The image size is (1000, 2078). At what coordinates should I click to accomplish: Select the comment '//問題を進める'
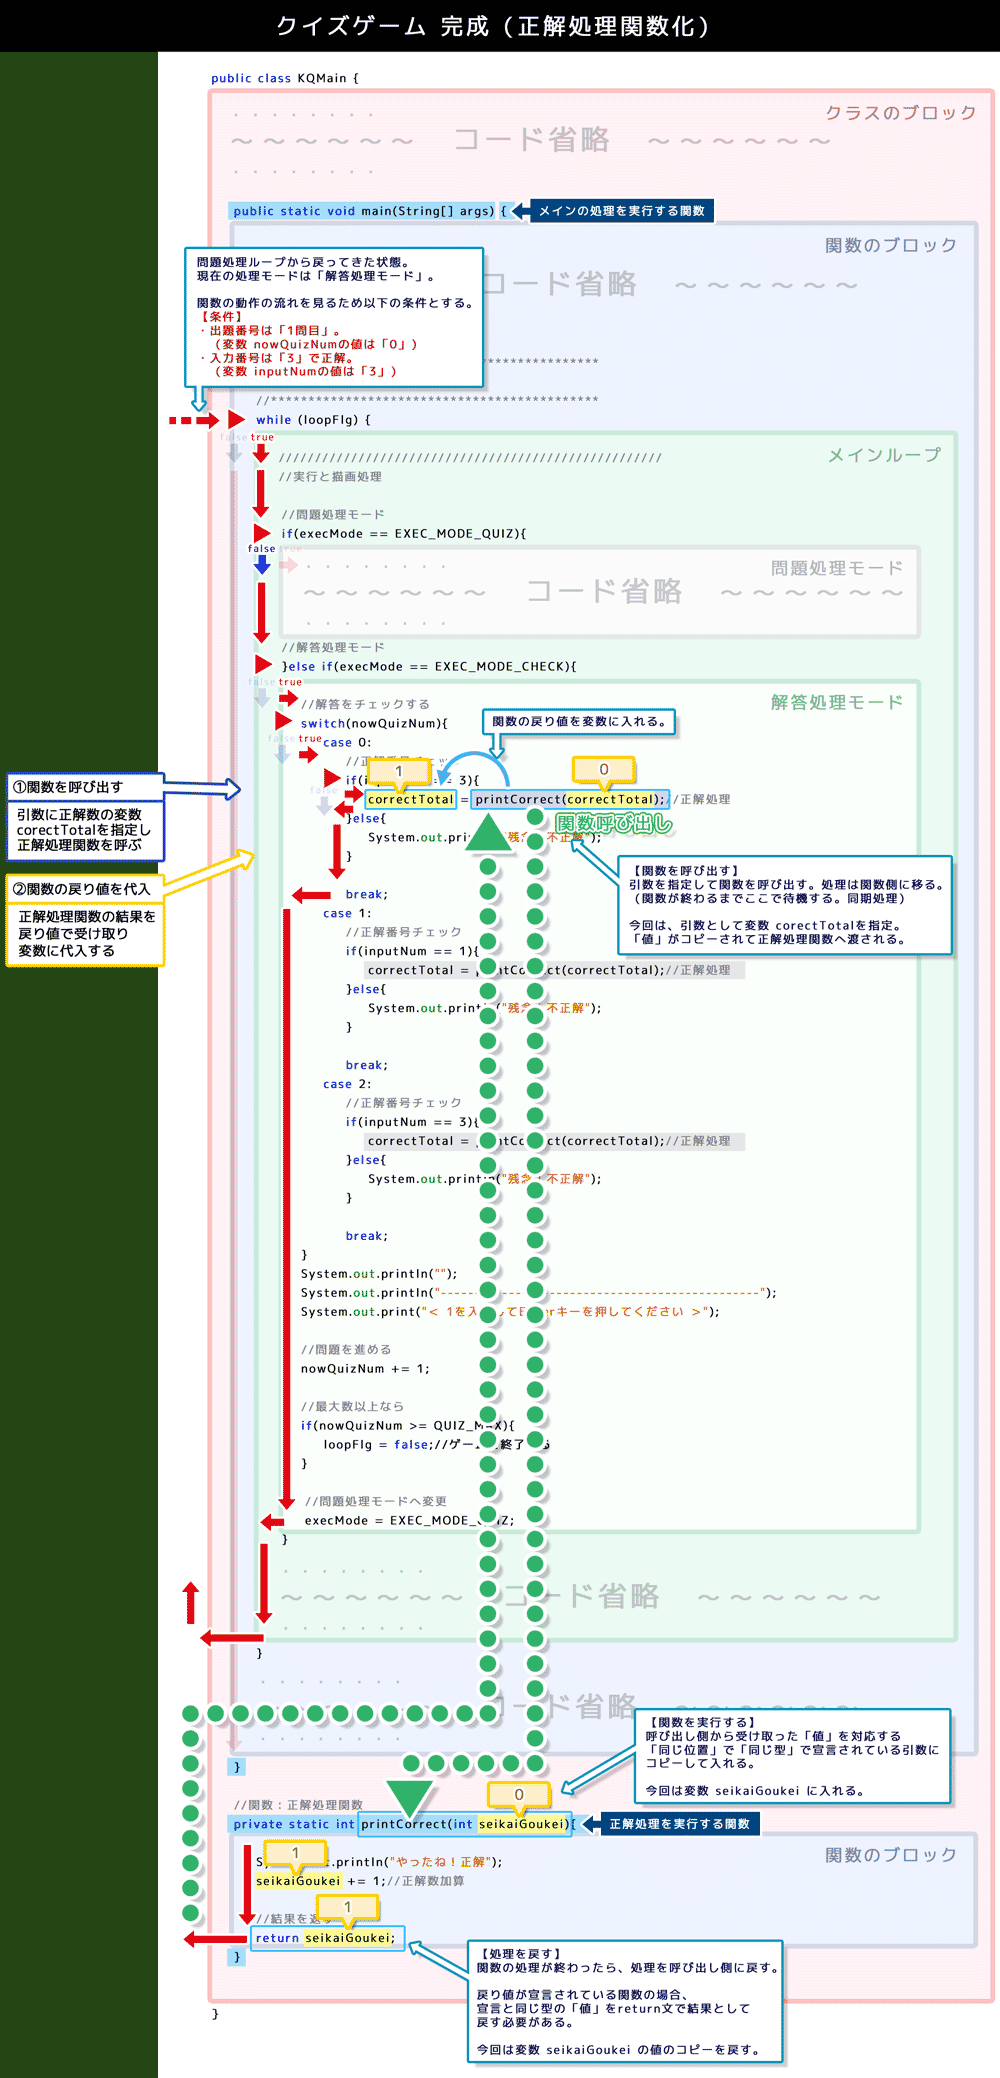[346, 1350]
